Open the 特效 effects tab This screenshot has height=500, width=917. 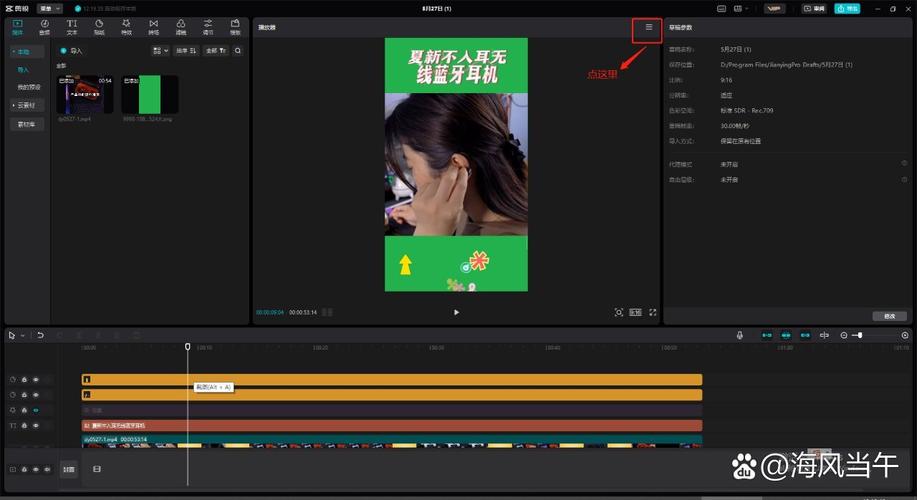tap(126, 27)
